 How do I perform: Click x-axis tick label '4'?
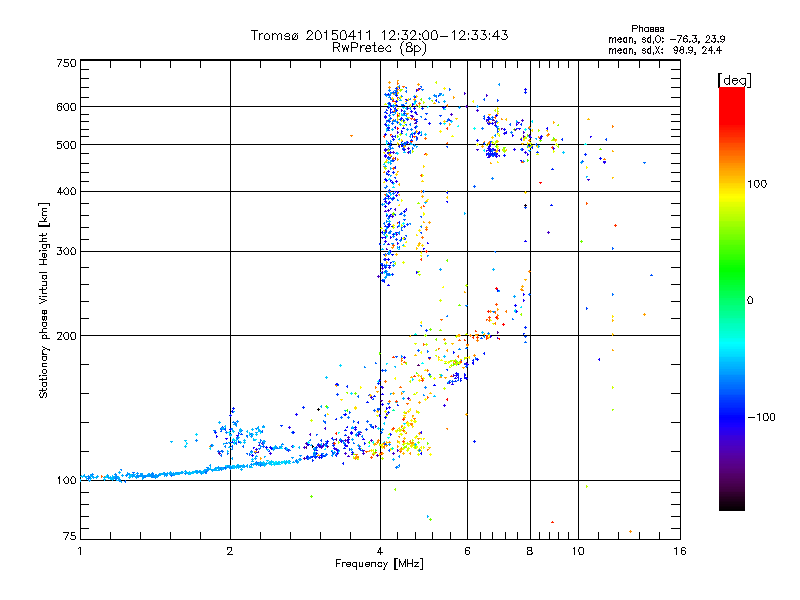tap(380, 551)
